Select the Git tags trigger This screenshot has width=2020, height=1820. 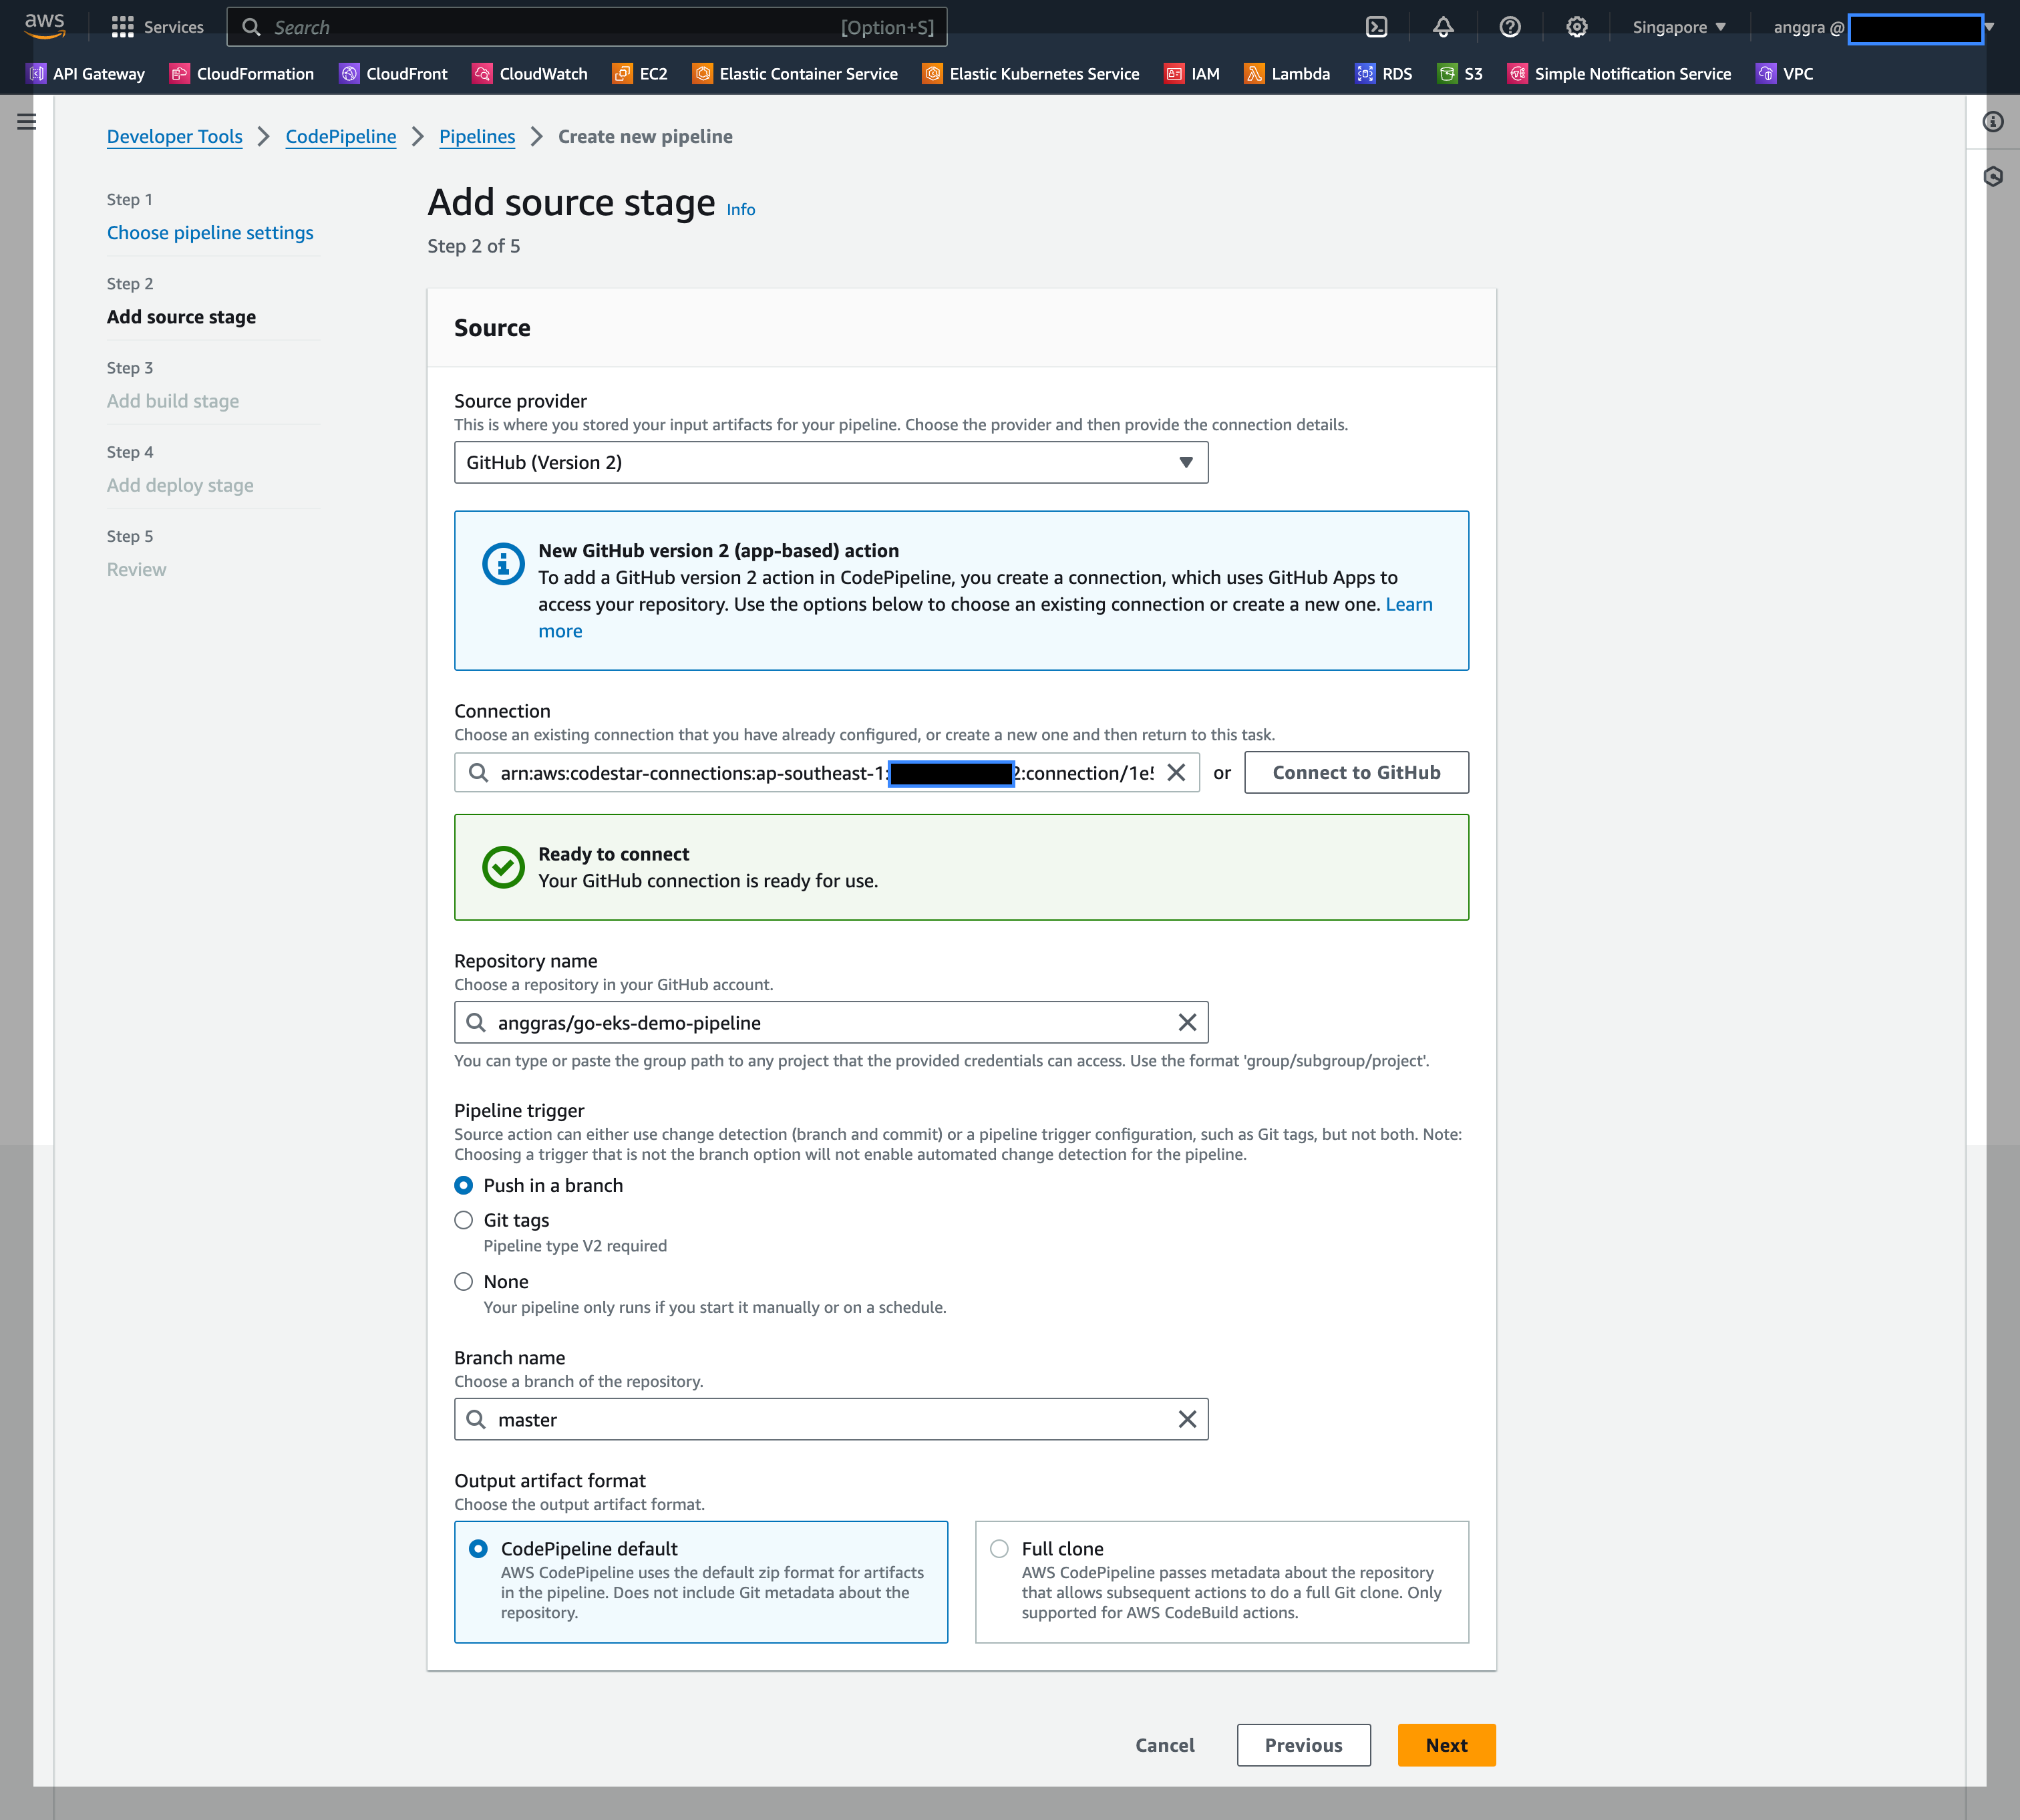coord(464,1220)
